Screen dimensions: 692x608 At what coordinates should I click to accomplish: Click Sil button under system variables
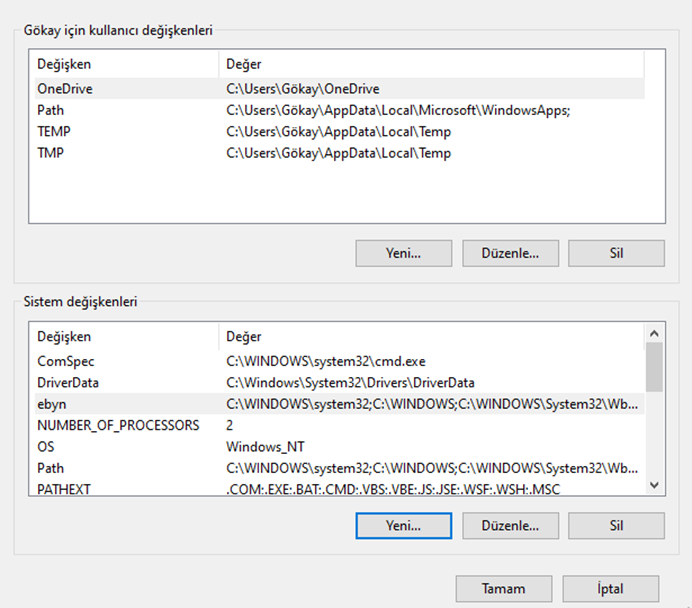pyautogui.click(x=616, y=525)
